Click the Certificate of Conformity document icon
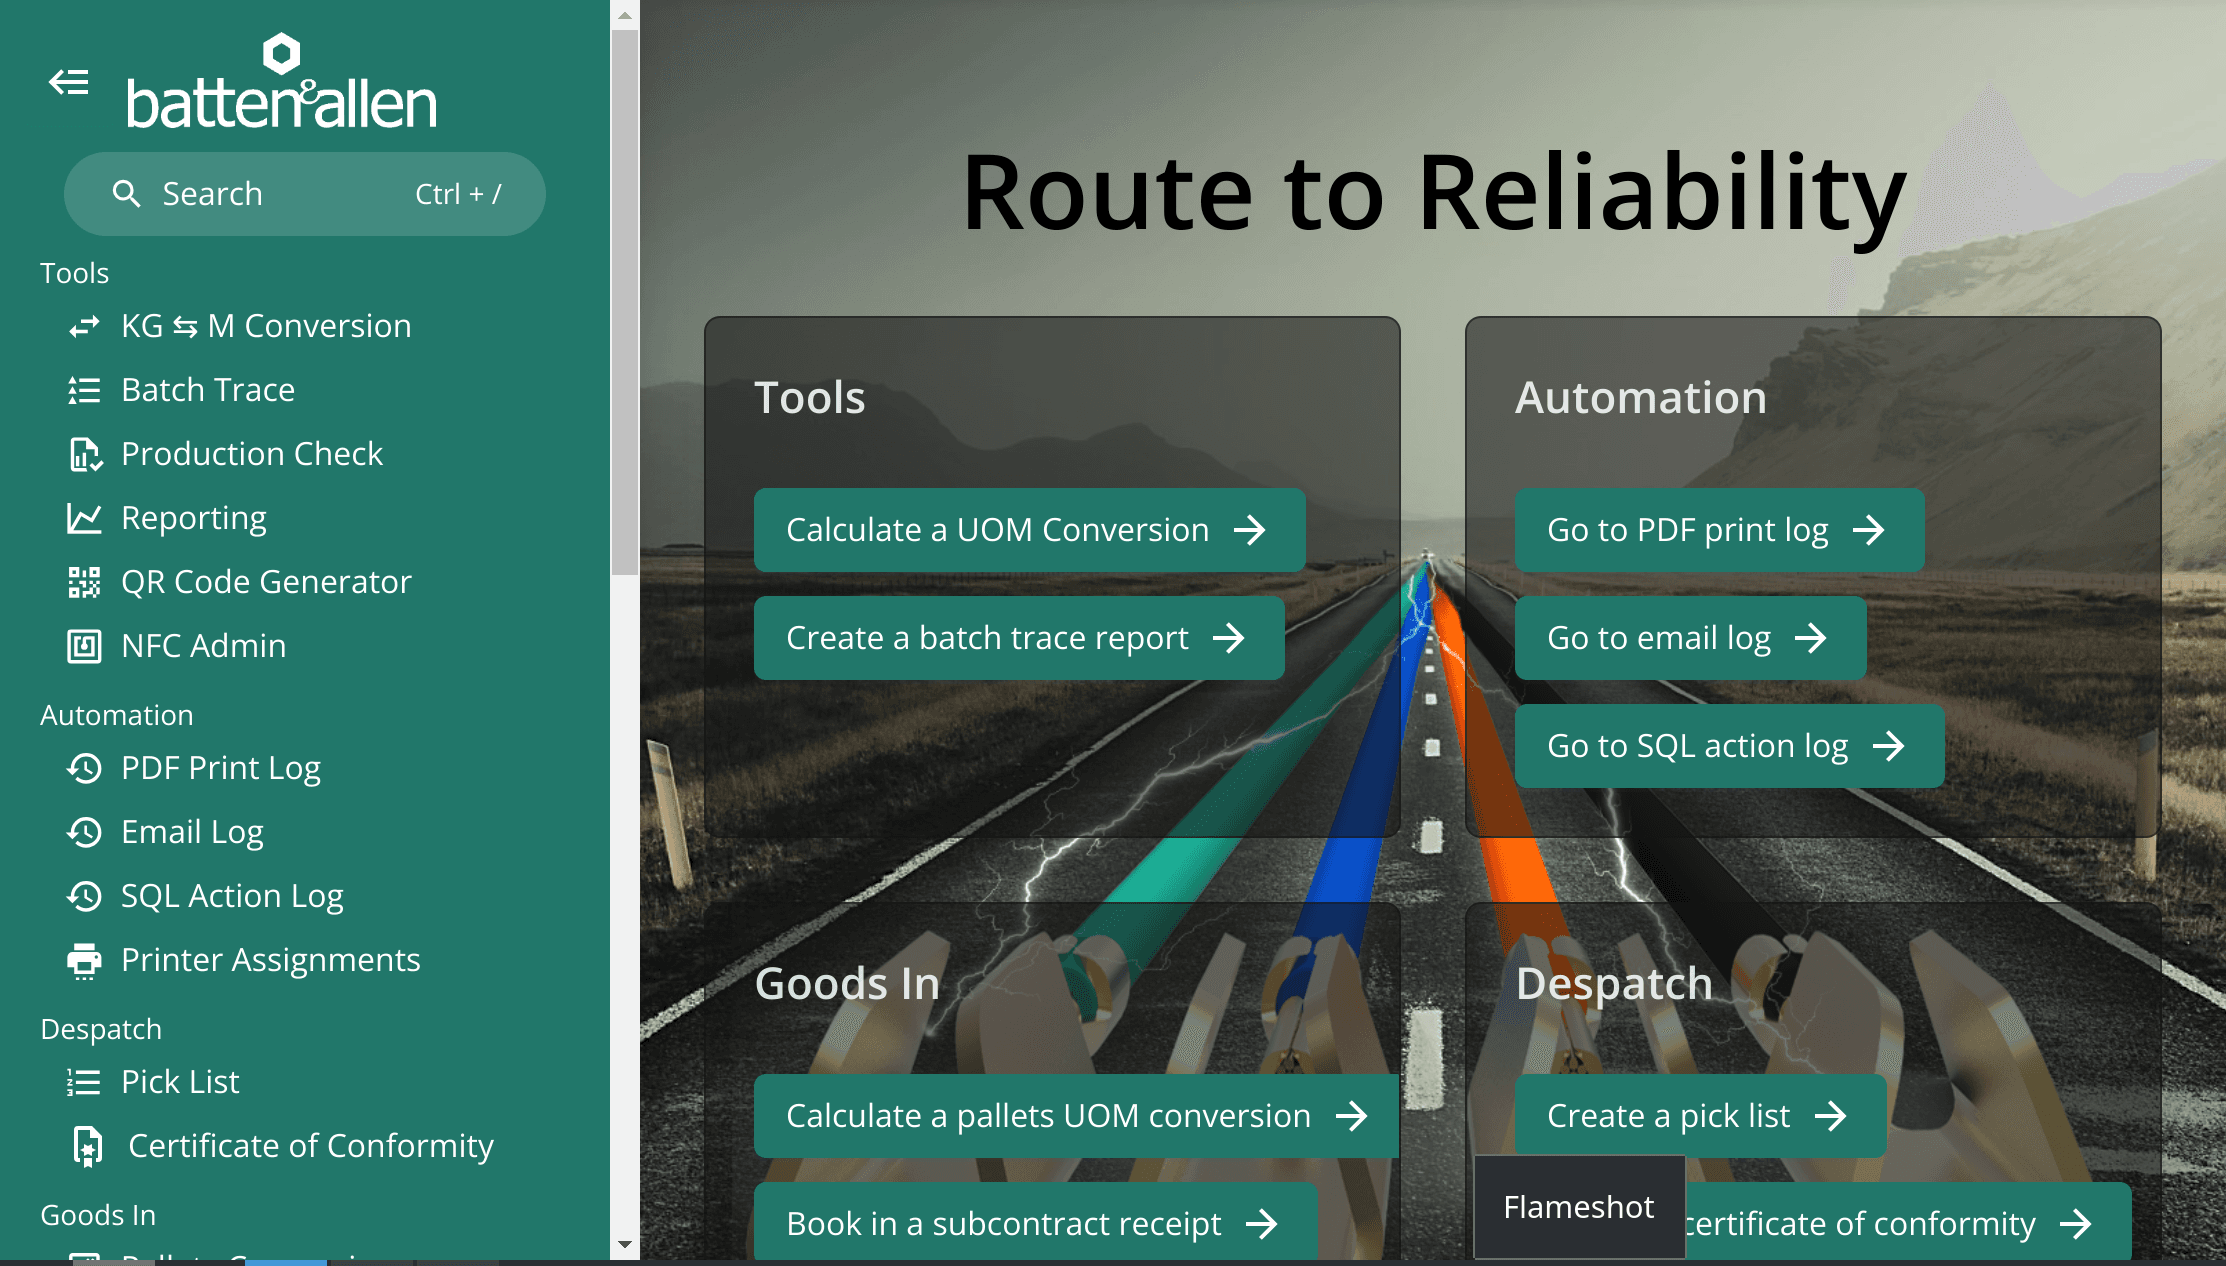The height and width of the screenshot is (1266, 2226). tap(87, 1146)
